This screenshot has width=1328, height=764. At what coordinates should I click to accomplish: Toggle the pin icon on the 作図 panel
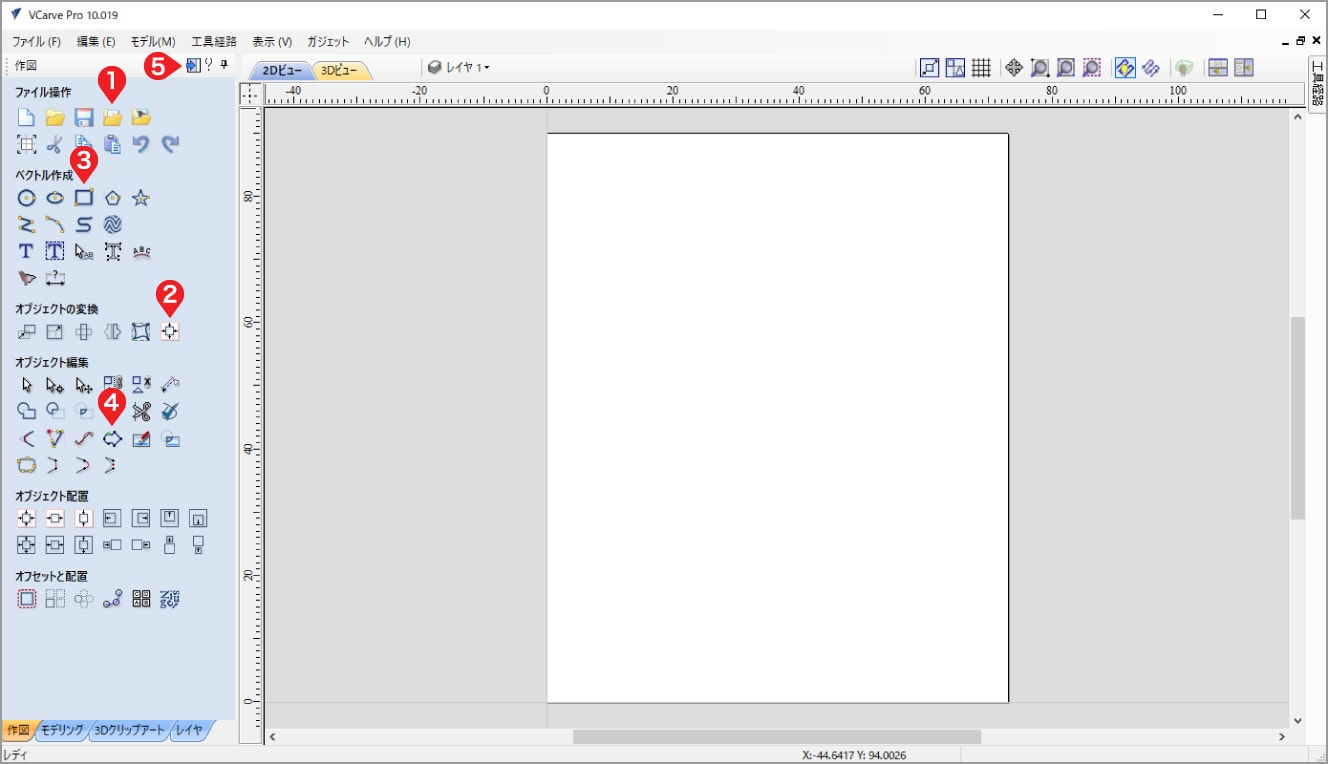(224, 65)
